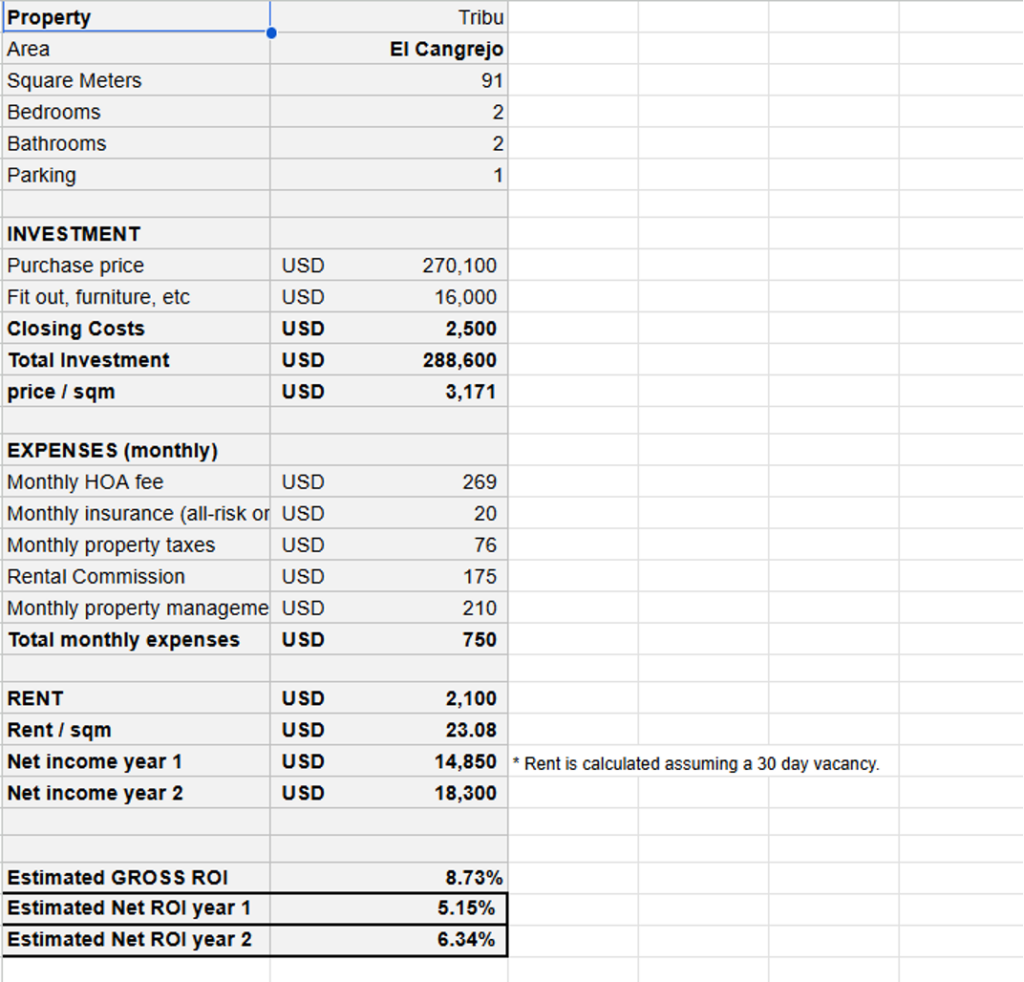1024x982 pixels.
Task: Click the 'Monthly HOA fee' label
Action: (x=136, y=481)
